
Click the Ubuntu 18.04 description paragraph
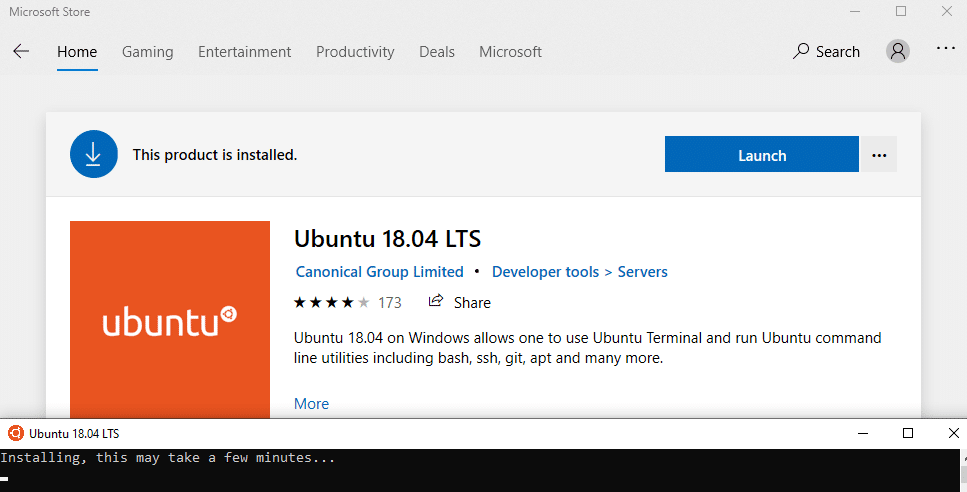(x=587, y=348)
